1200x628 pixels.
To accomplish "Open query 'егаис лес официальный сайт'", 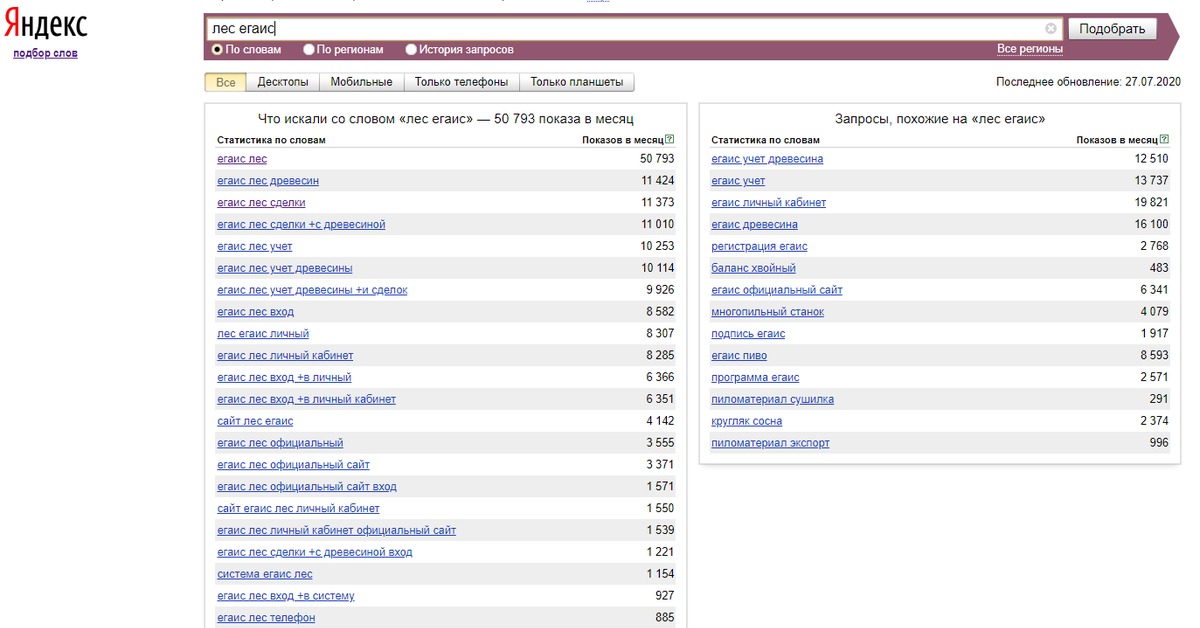I will click(293, 465).
